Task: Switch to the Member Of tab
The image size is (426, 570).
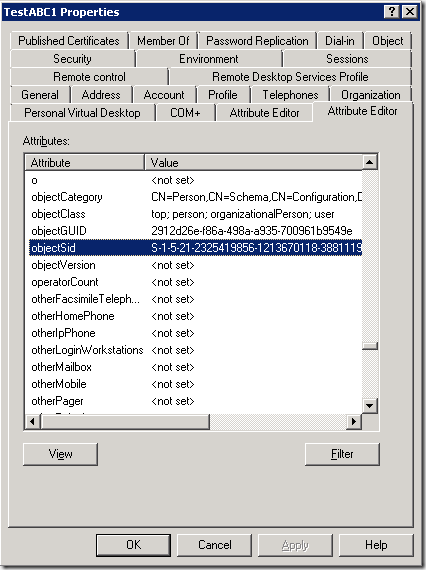Action: (163, 41)
